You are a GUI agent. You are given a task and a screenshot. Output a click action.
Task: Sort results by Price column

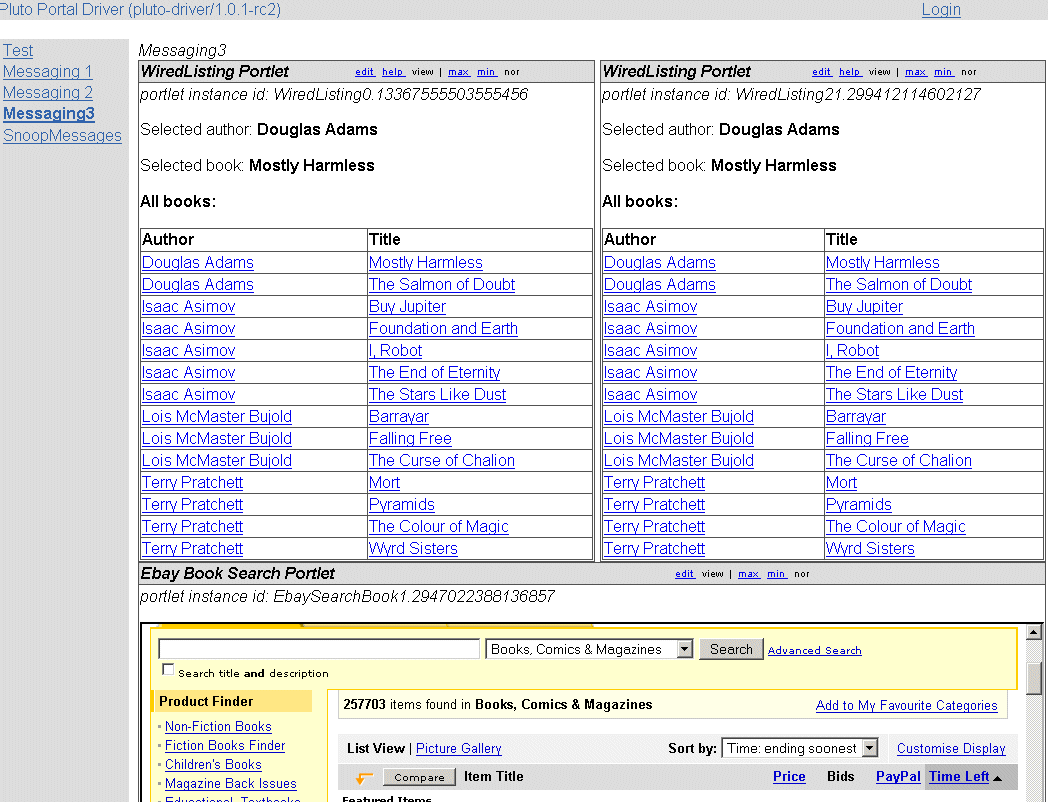(x=789, y=777)
